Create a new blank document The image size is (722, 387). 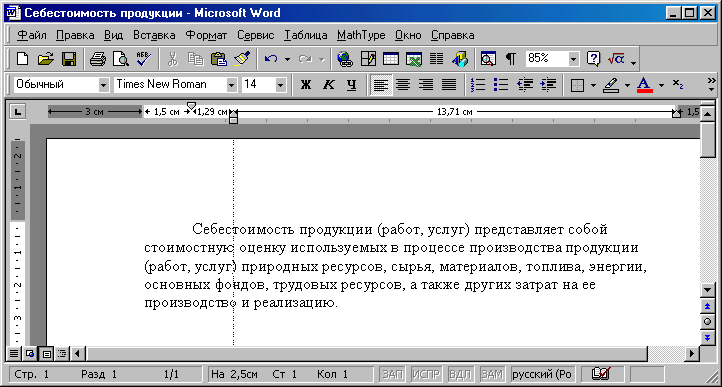click(x=22, y=59)
